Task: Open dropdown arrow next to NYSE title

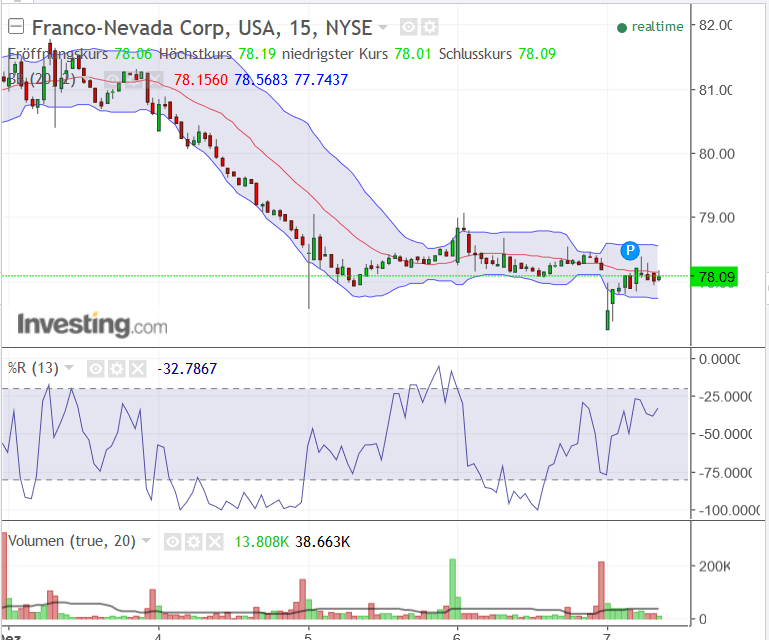Action: pyautogui.click(x=383, y=27)
